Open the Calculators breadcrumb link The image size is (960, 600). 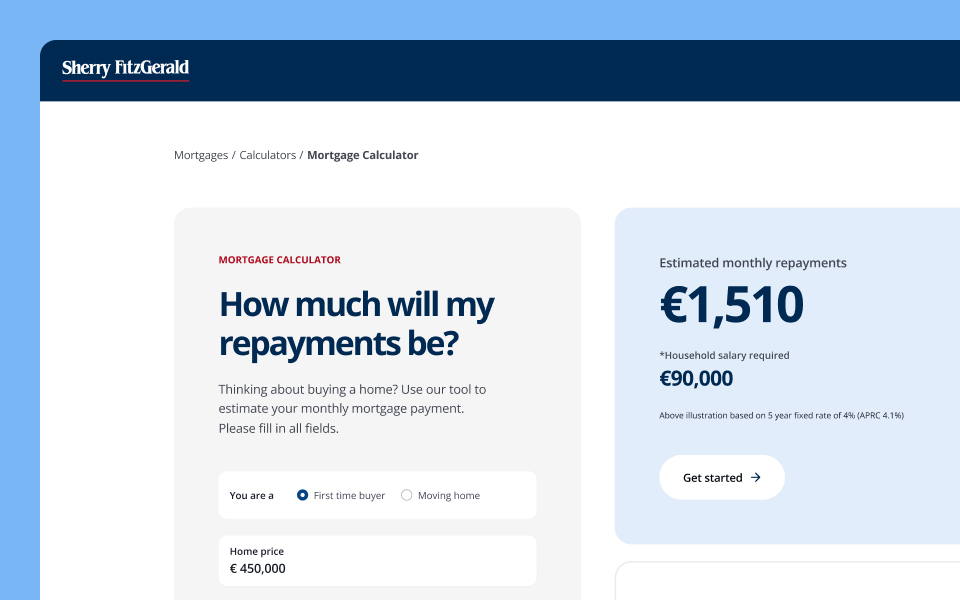267,154
